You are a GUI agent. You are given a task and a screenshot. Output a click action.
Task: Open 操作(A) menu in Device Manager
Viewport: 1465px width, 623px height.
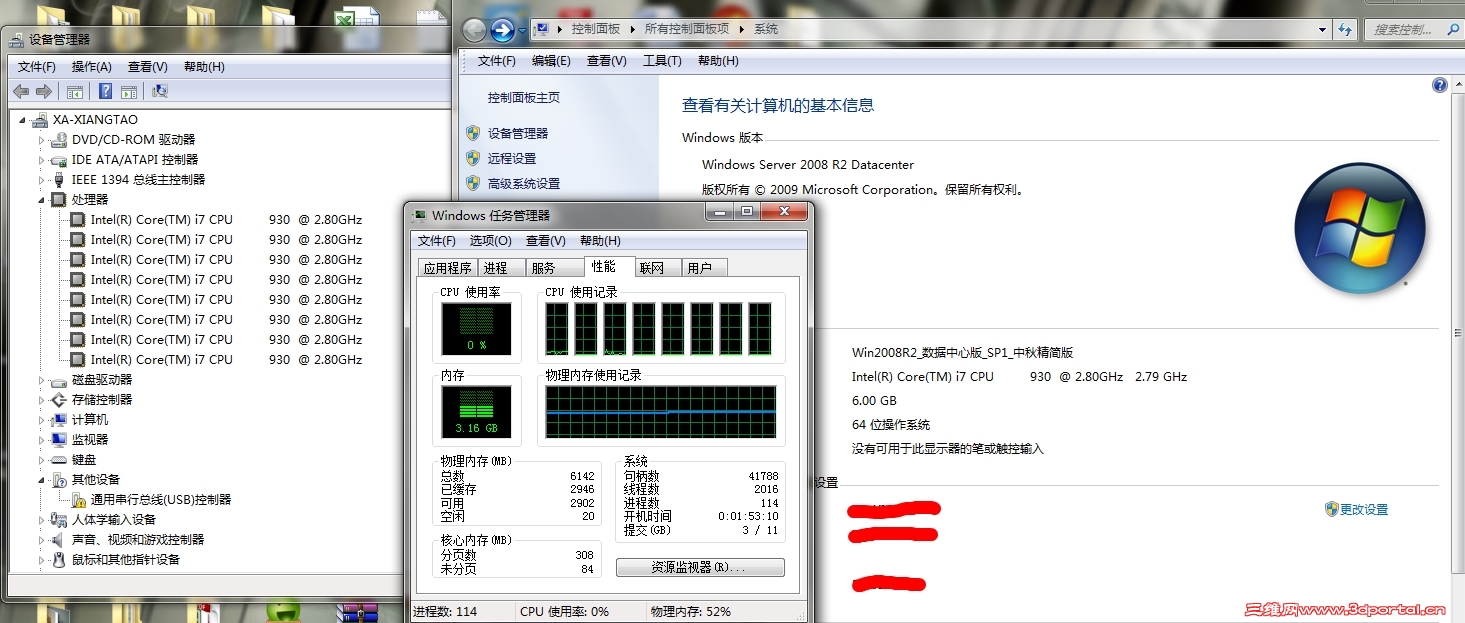click(x=92, y=67)
